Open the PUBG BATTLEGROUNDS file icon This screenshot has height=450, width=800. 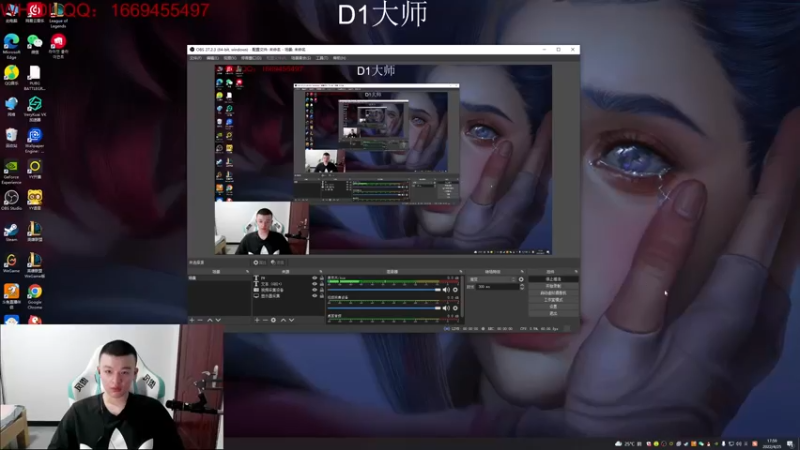point(35,79)
